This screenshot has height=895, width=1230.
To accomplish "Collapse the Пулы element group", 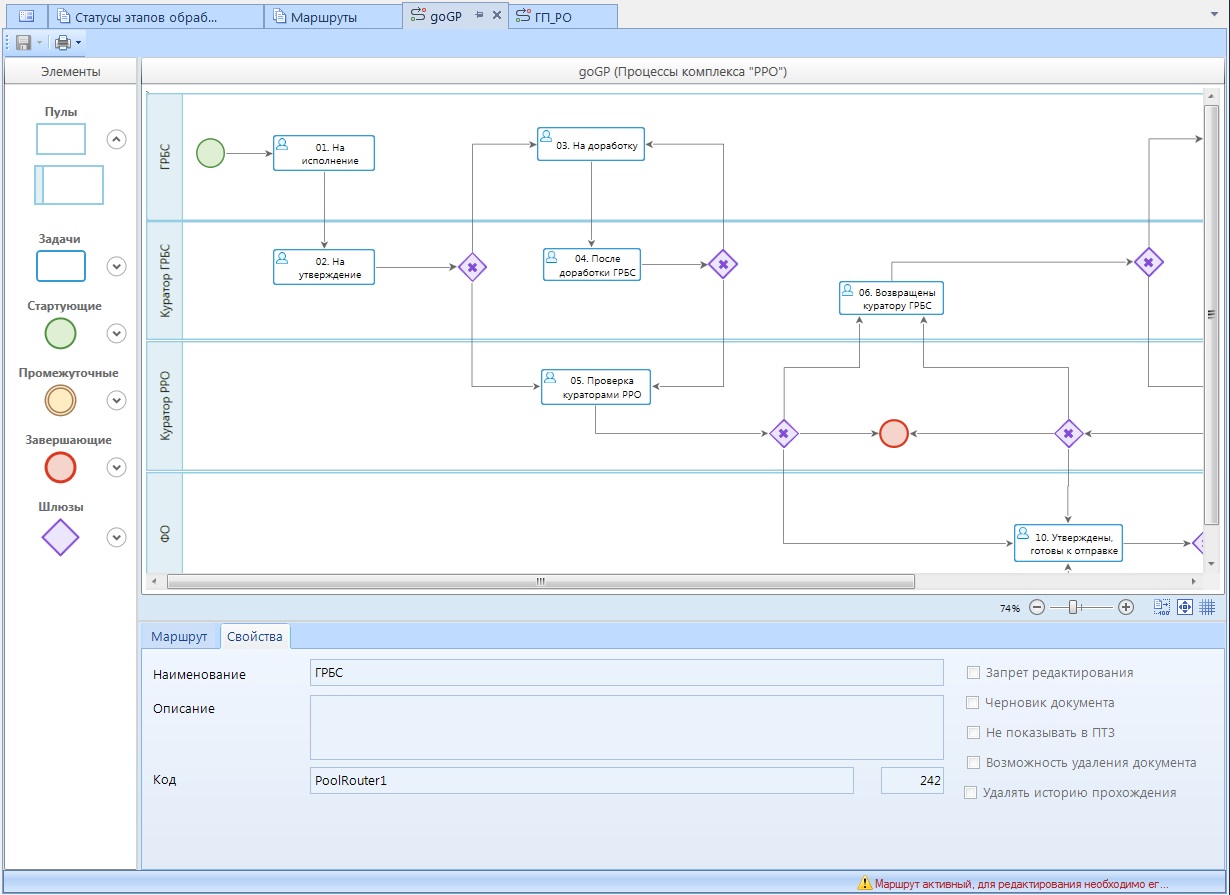I will coord(117,140).
